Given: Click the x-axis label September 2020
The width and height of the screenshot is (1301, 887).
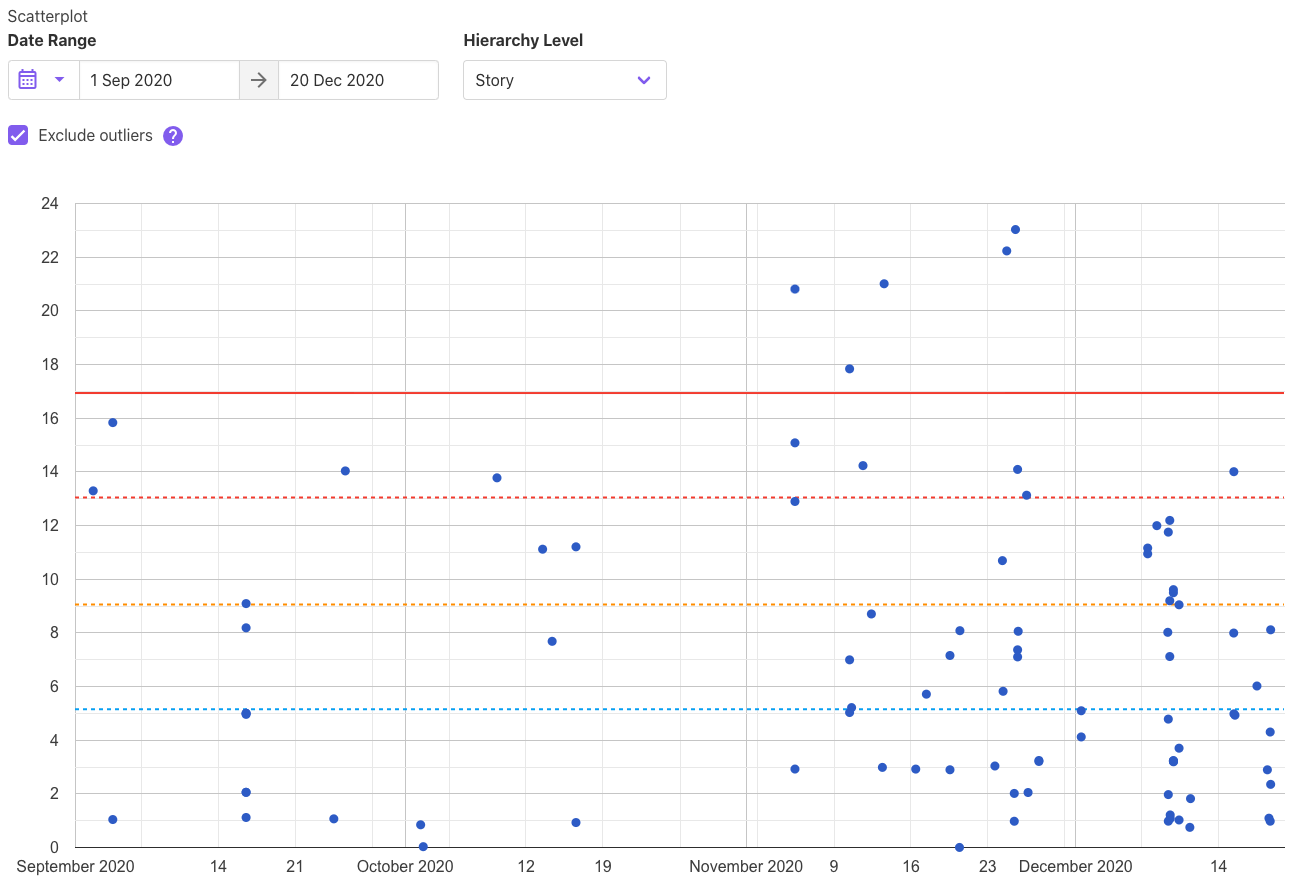Looking at the screenshot, I should click(x=75, y=866).
